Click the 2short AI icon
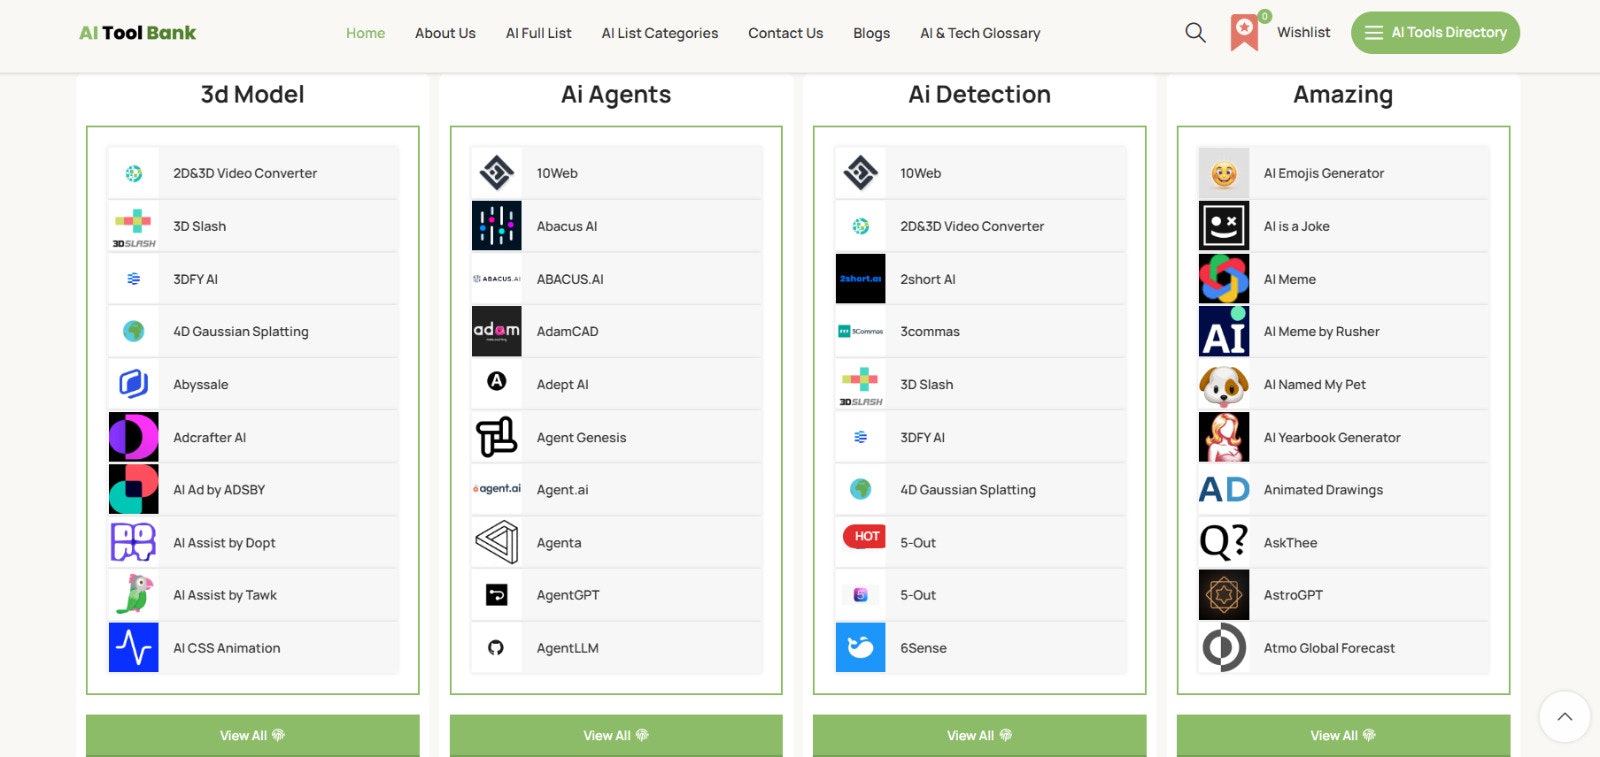 [x=861, y=279]
